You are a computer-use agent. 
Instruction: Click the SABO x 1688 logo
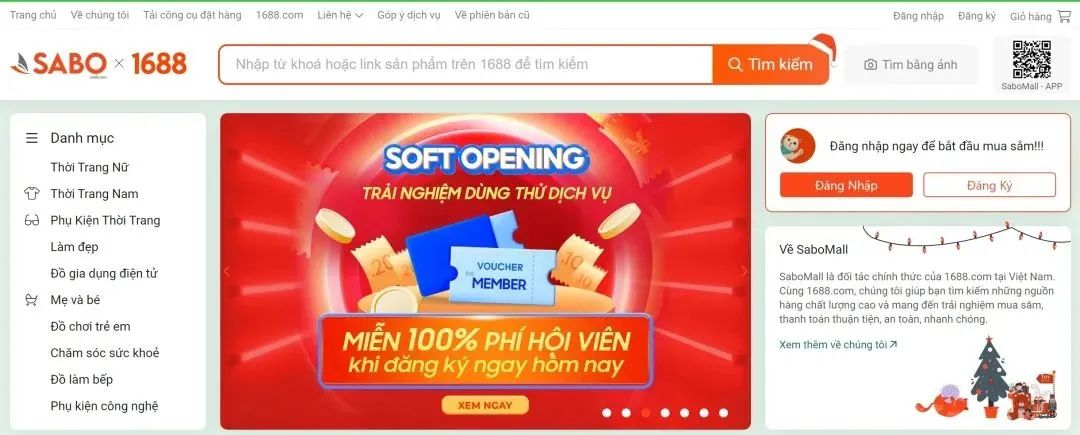(x=98, y=64)
